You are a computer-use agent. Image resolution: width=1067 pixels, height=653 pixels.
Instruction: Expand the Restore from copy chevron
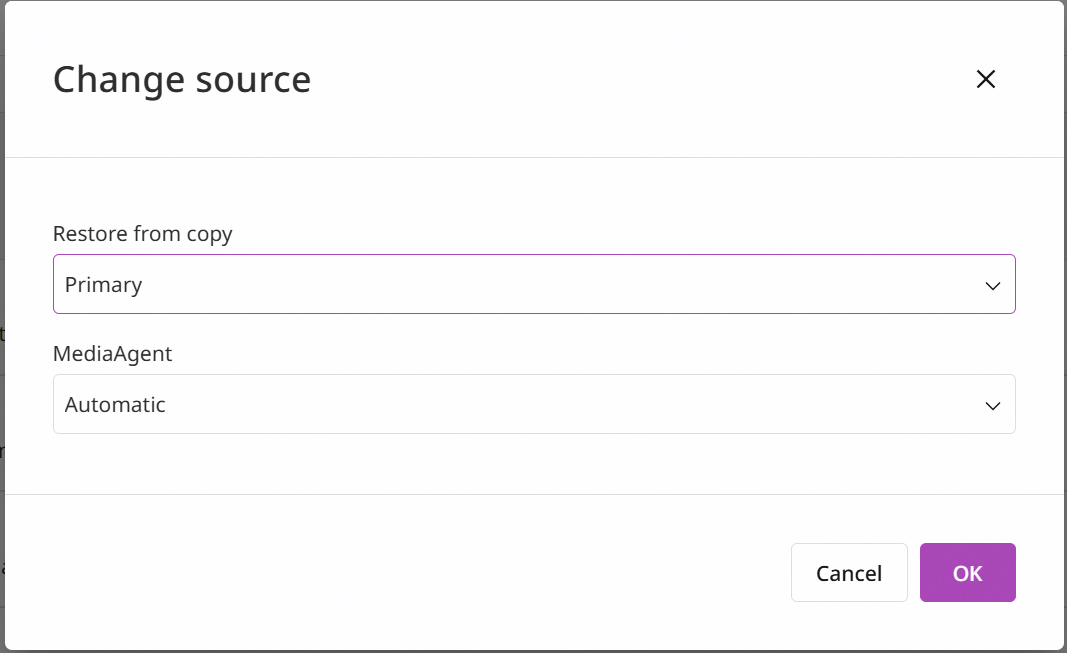pyautogui.click(x=993, y=286)
